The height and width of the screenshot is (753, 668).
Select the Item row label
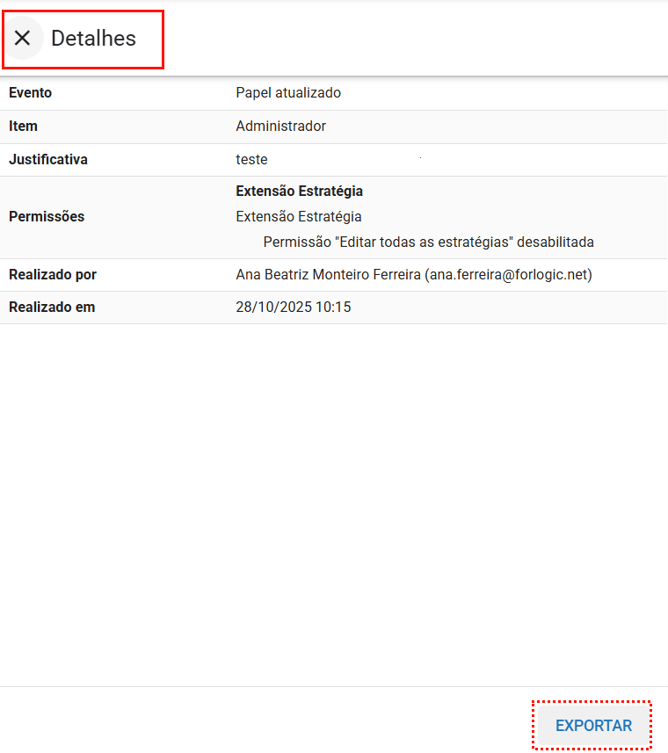coord(23,126)
